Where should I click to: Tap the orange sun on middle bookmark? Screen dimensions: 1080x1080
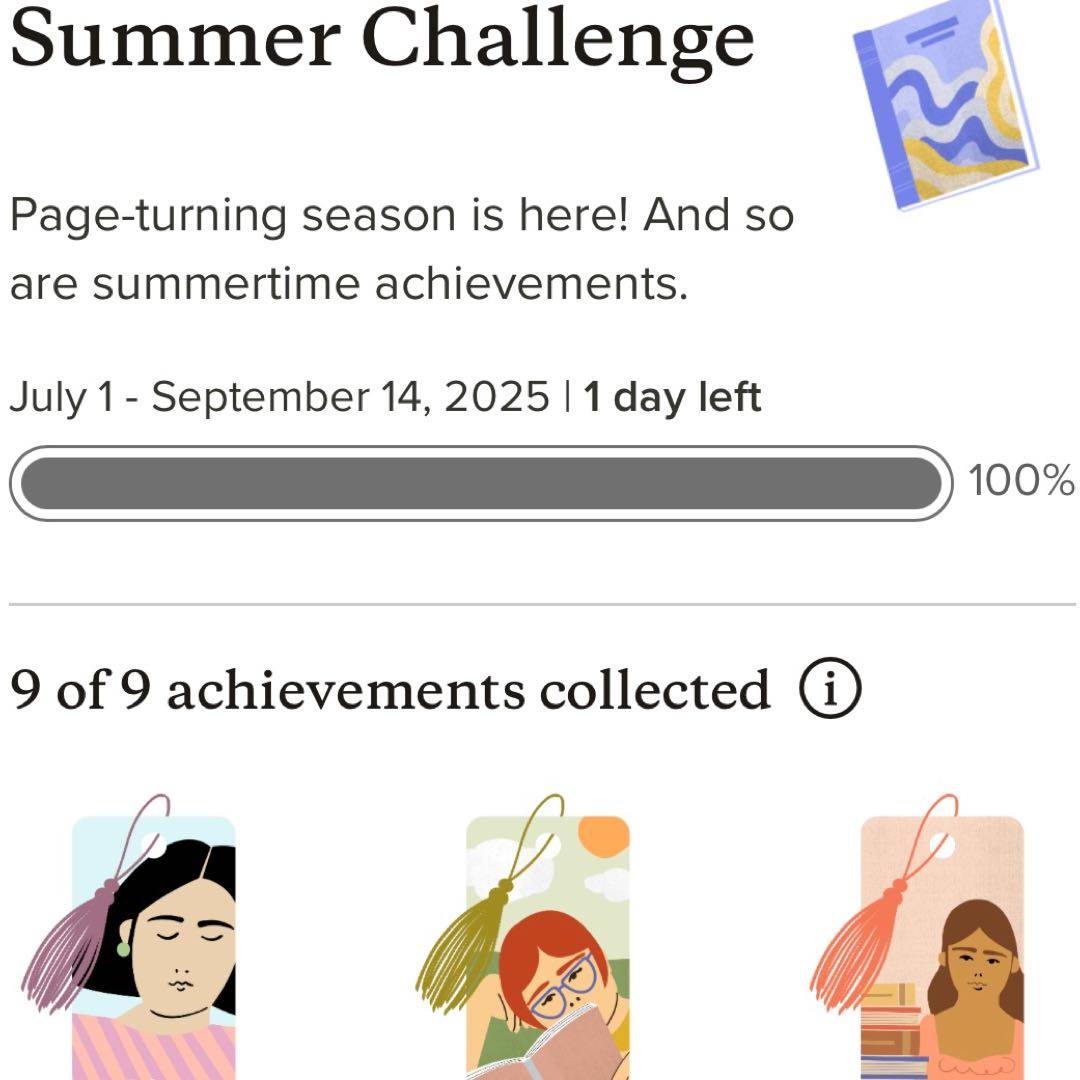pos(604,836)
